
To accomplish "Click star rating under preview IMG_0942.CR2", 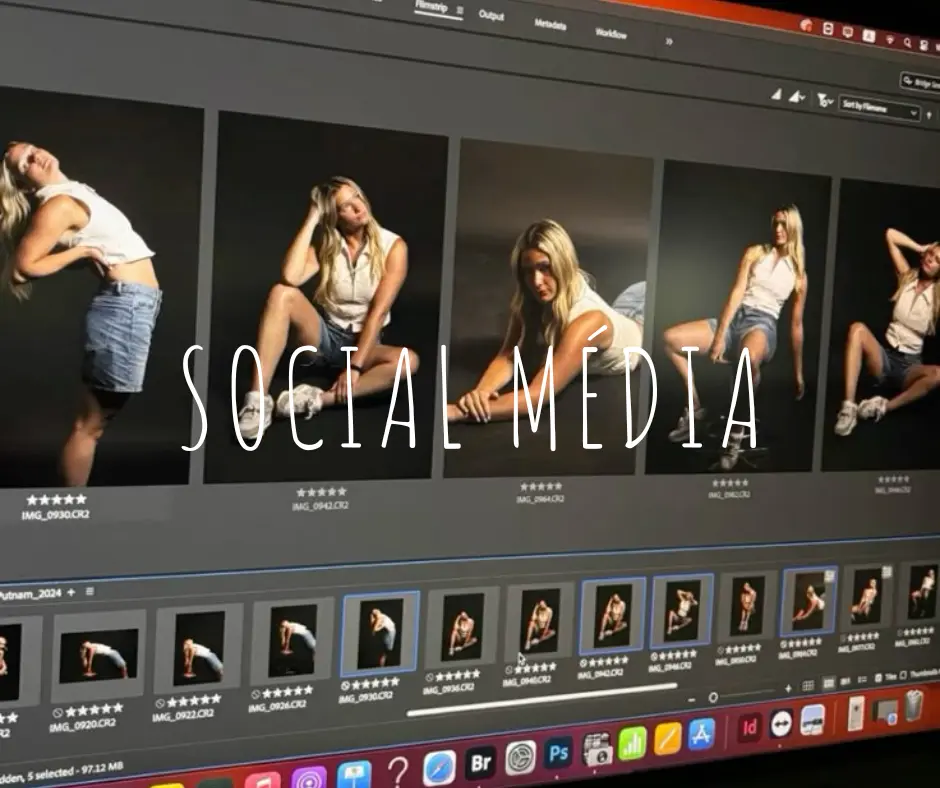I will [321, 492].
